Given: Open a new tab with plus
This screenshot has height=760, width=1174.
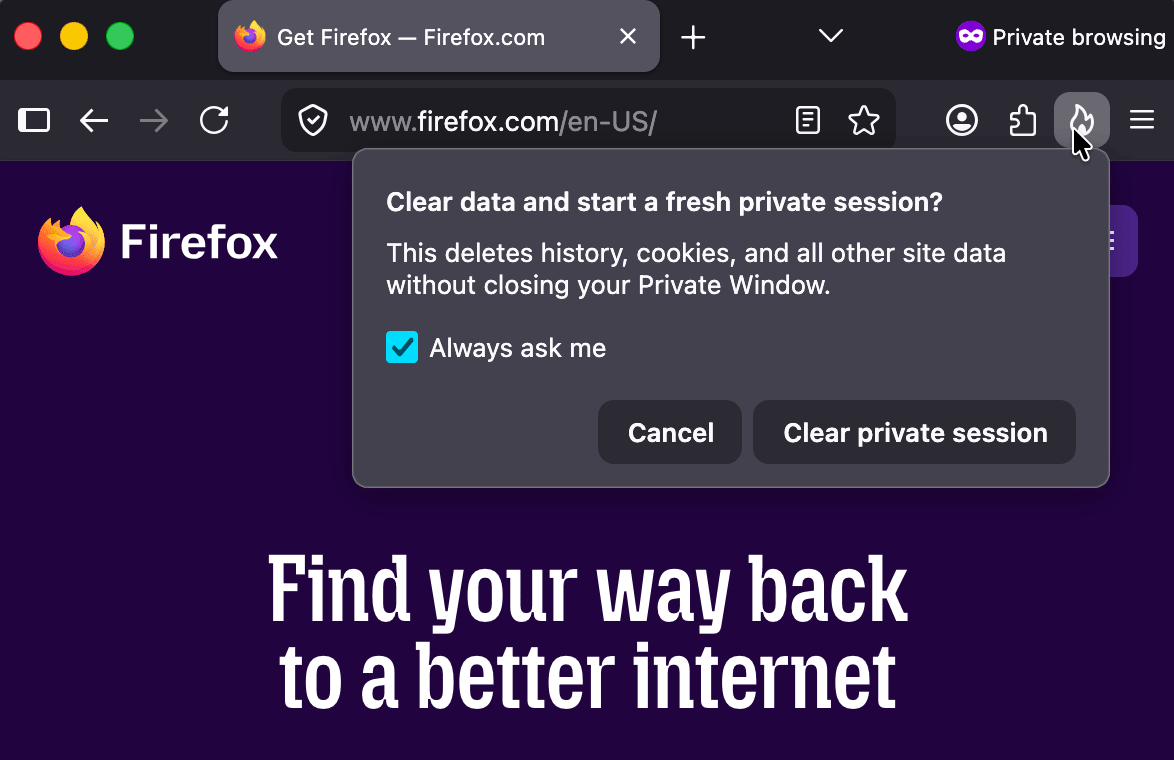Looking at the screenshot, I should coord(693,37).
